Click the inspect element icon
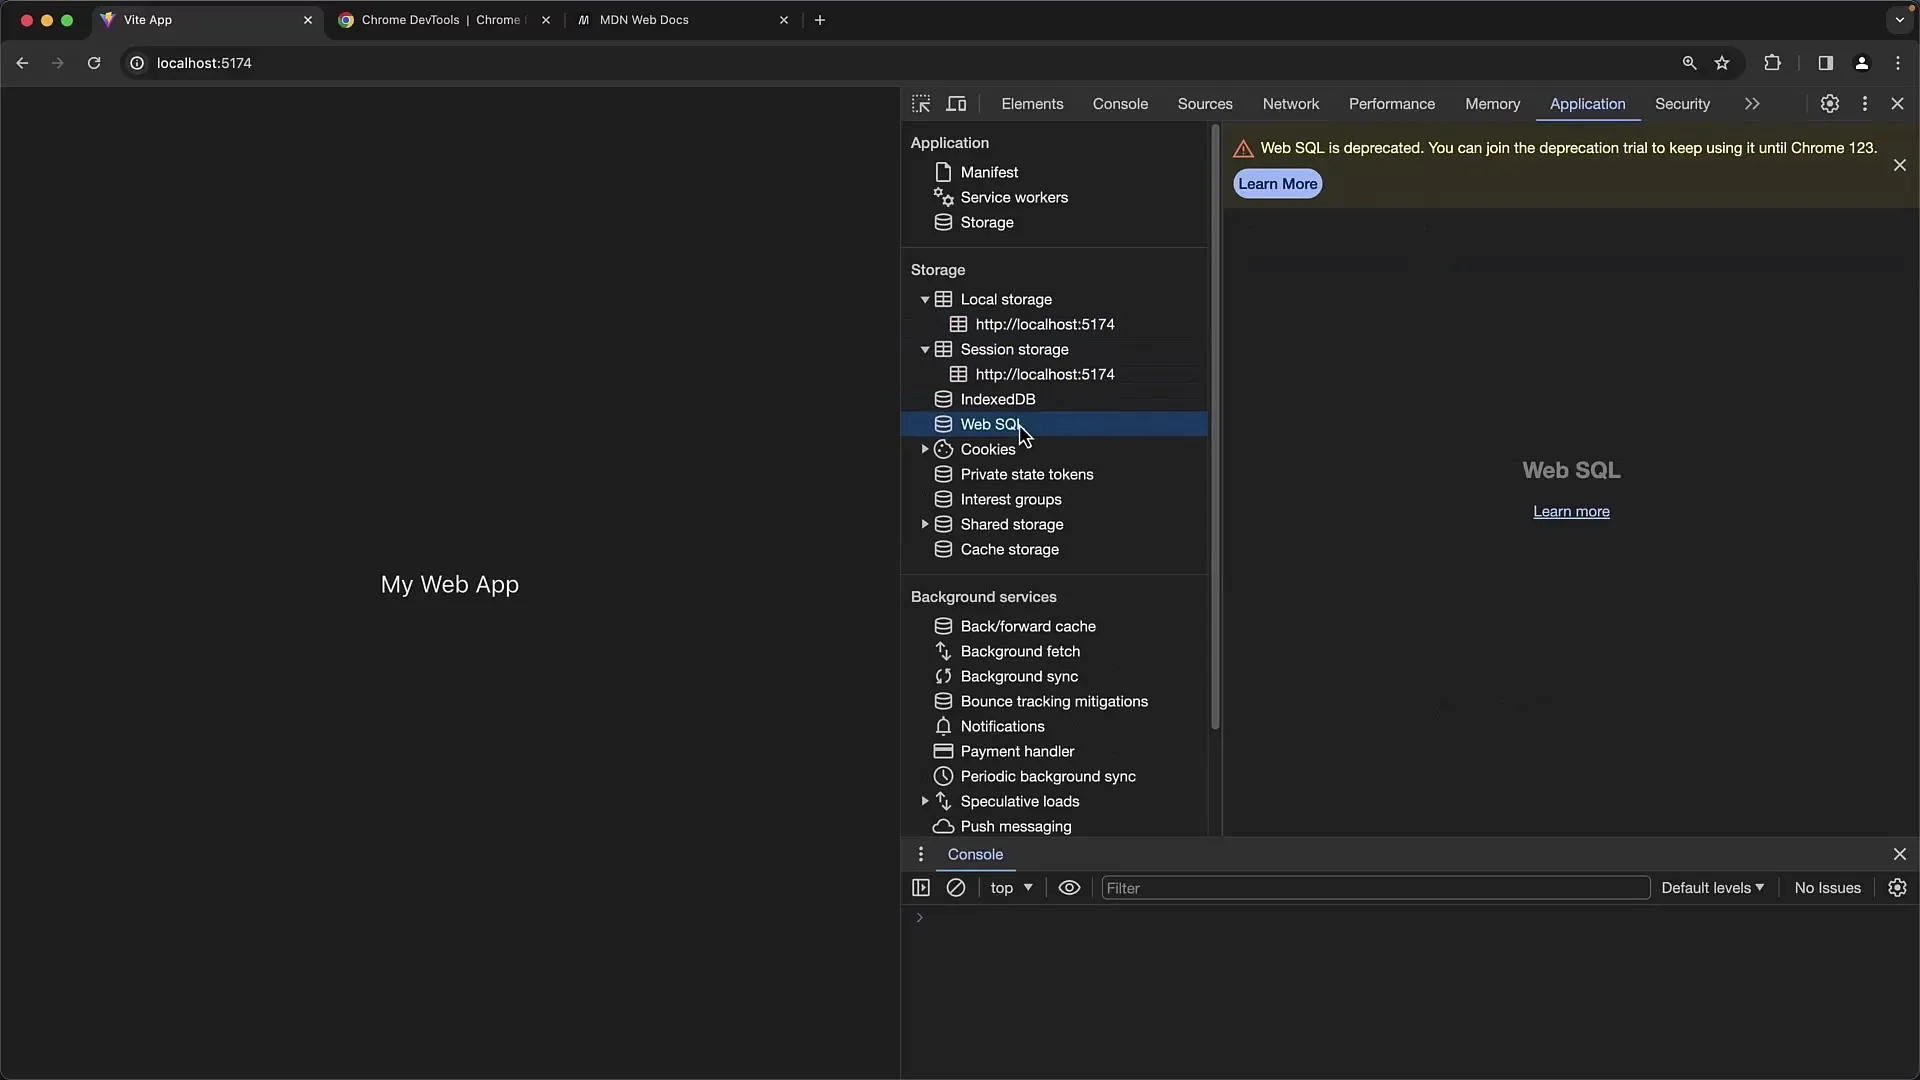 pyautogui.click(x=922, y=104)
